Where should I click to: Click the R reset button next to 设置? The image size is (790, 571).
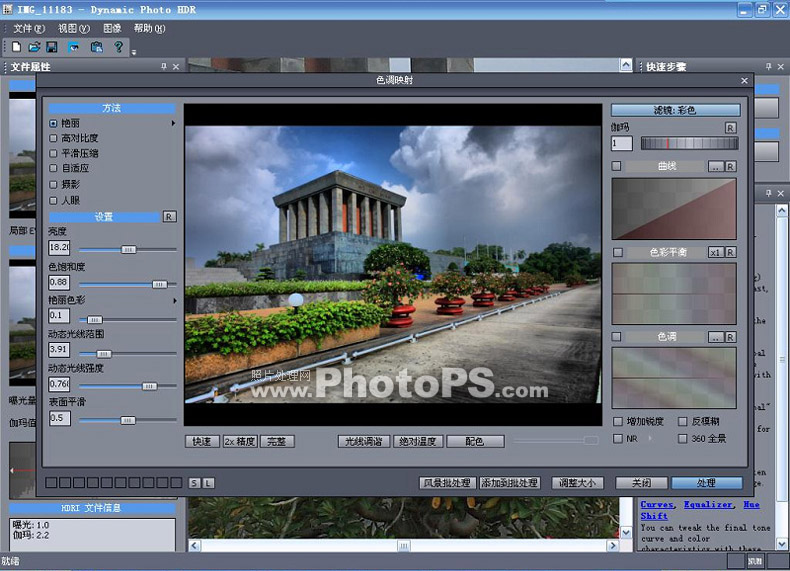169,217
